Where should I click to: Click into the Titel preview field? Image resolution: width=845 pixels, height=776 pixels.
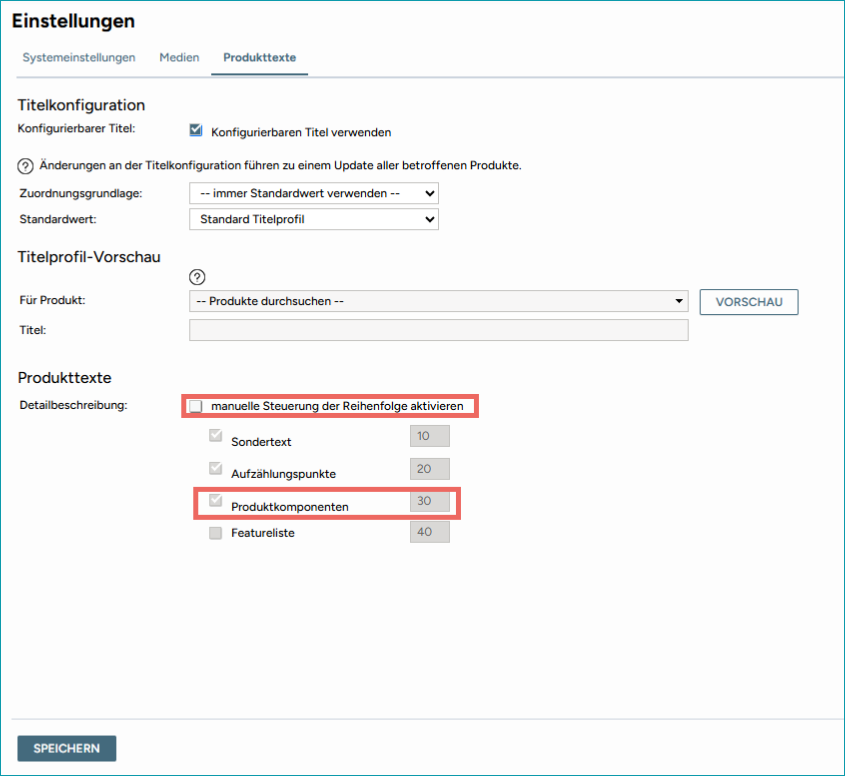[439, 330]
